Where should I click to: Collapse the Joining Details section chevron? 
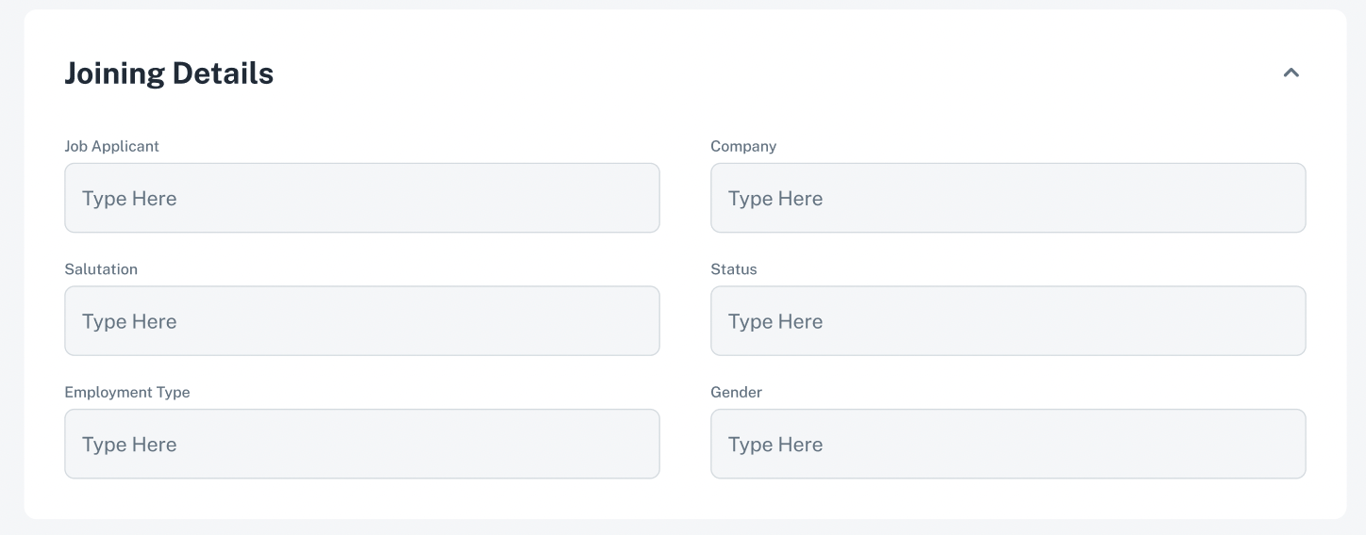[x=1291, y=73]
